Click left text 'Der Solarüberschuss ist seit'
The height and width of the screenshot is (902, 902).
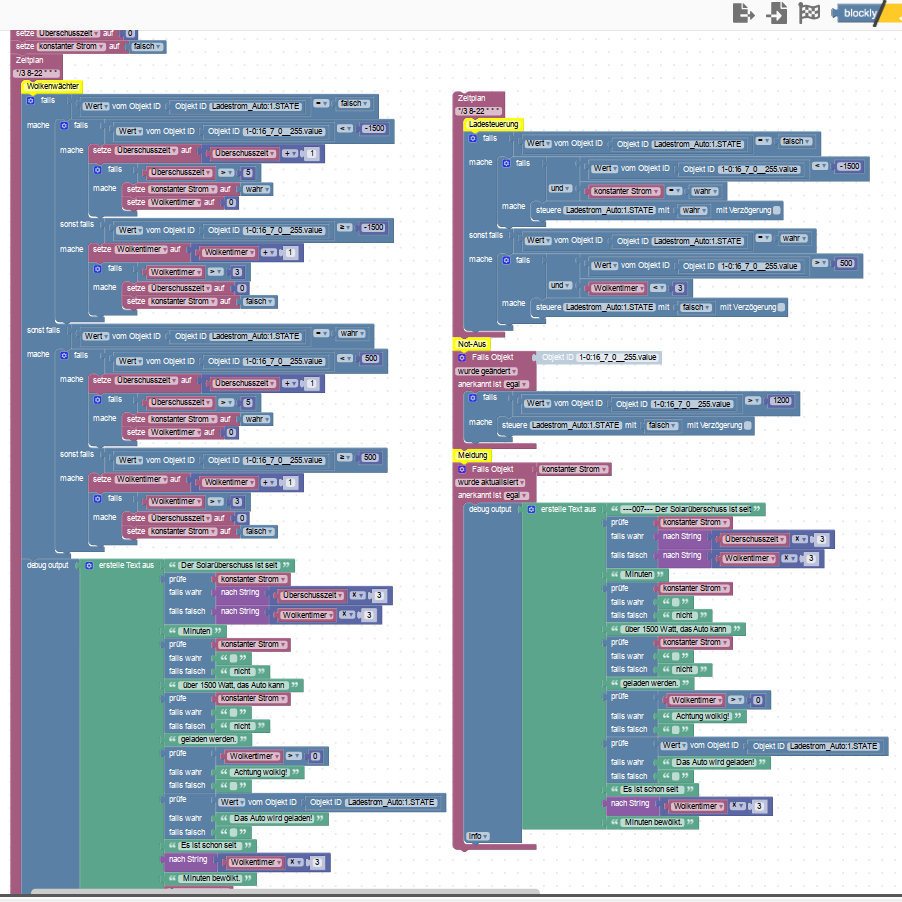(x=229, y=565)
